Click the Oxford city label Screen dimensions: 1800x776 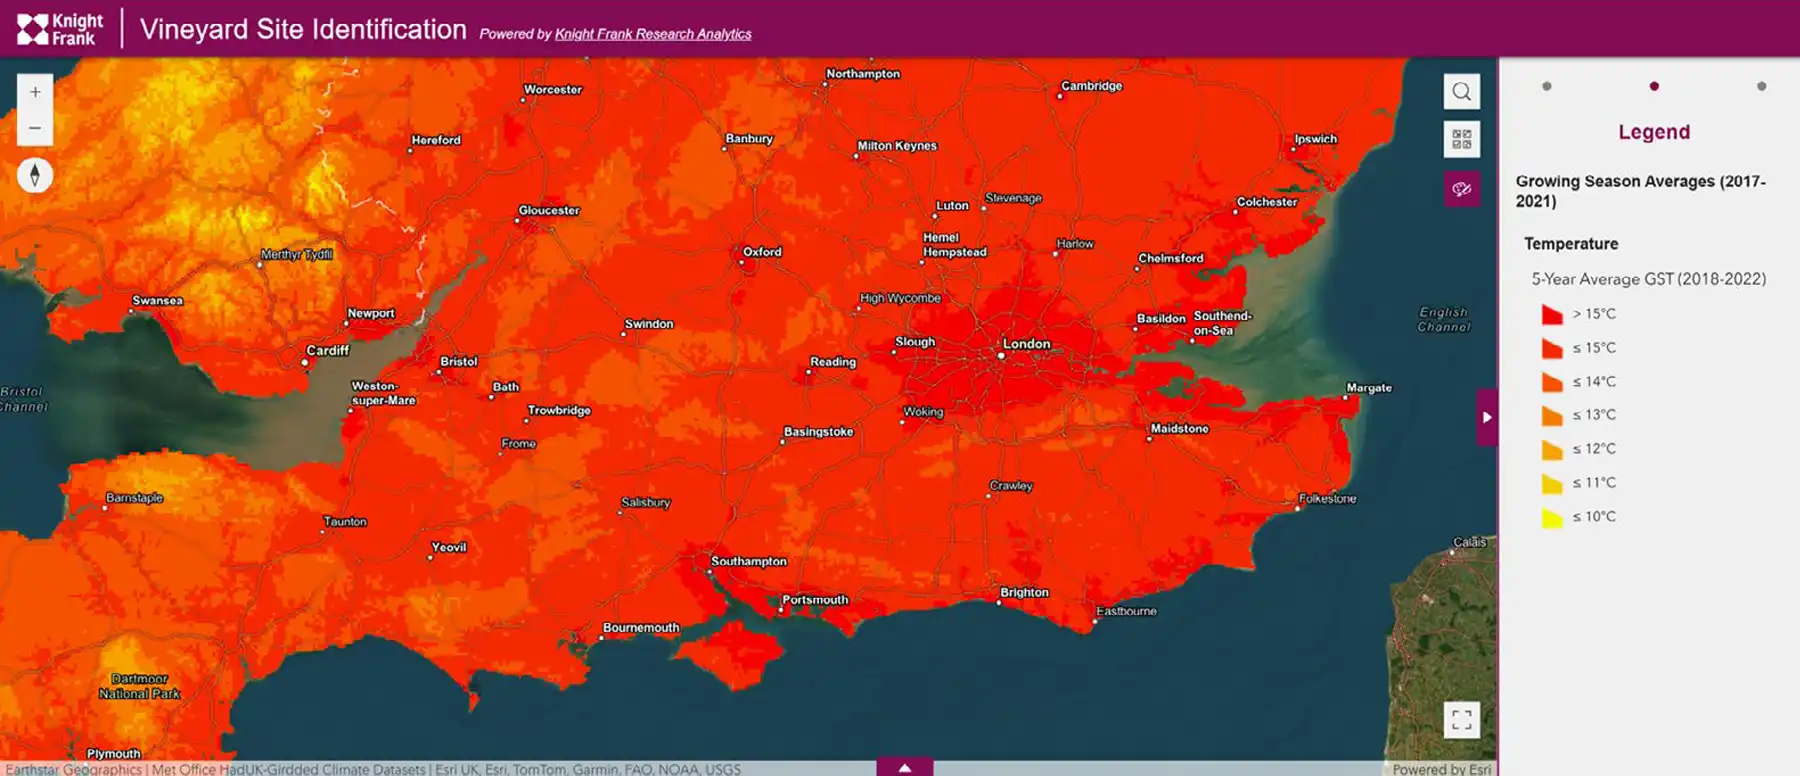point(762,252)
